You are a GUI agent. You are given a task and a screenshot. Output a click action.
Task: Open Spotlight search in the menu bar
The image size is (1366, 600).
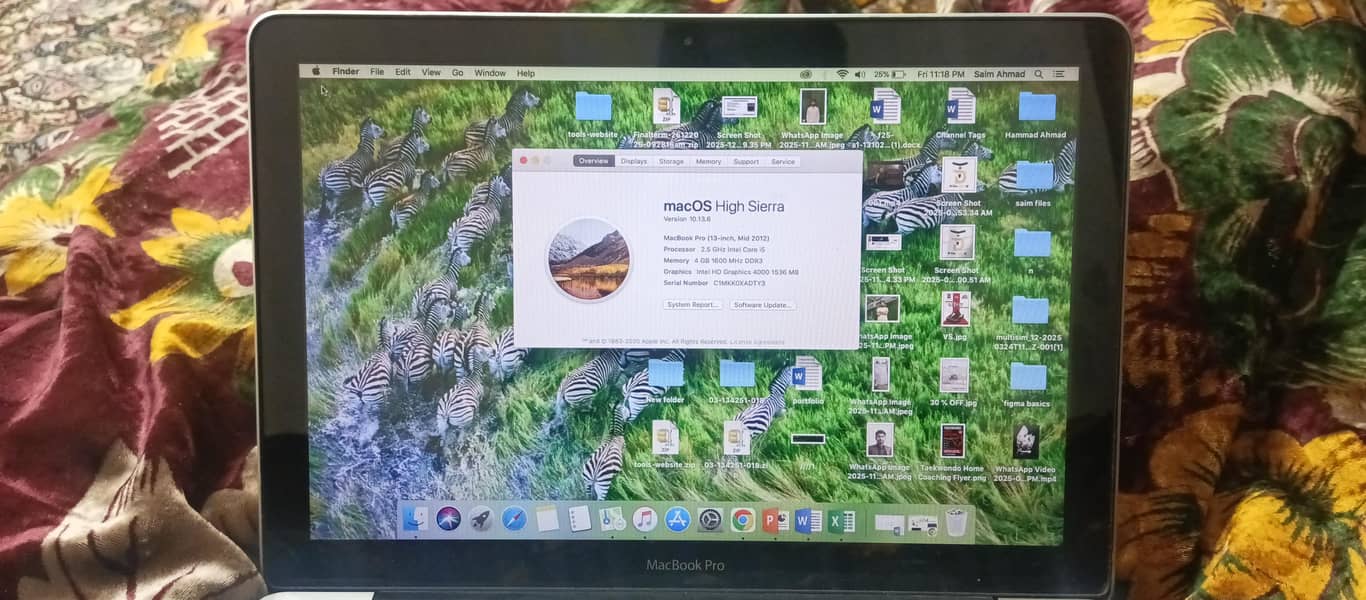[x=1039, y=73]
